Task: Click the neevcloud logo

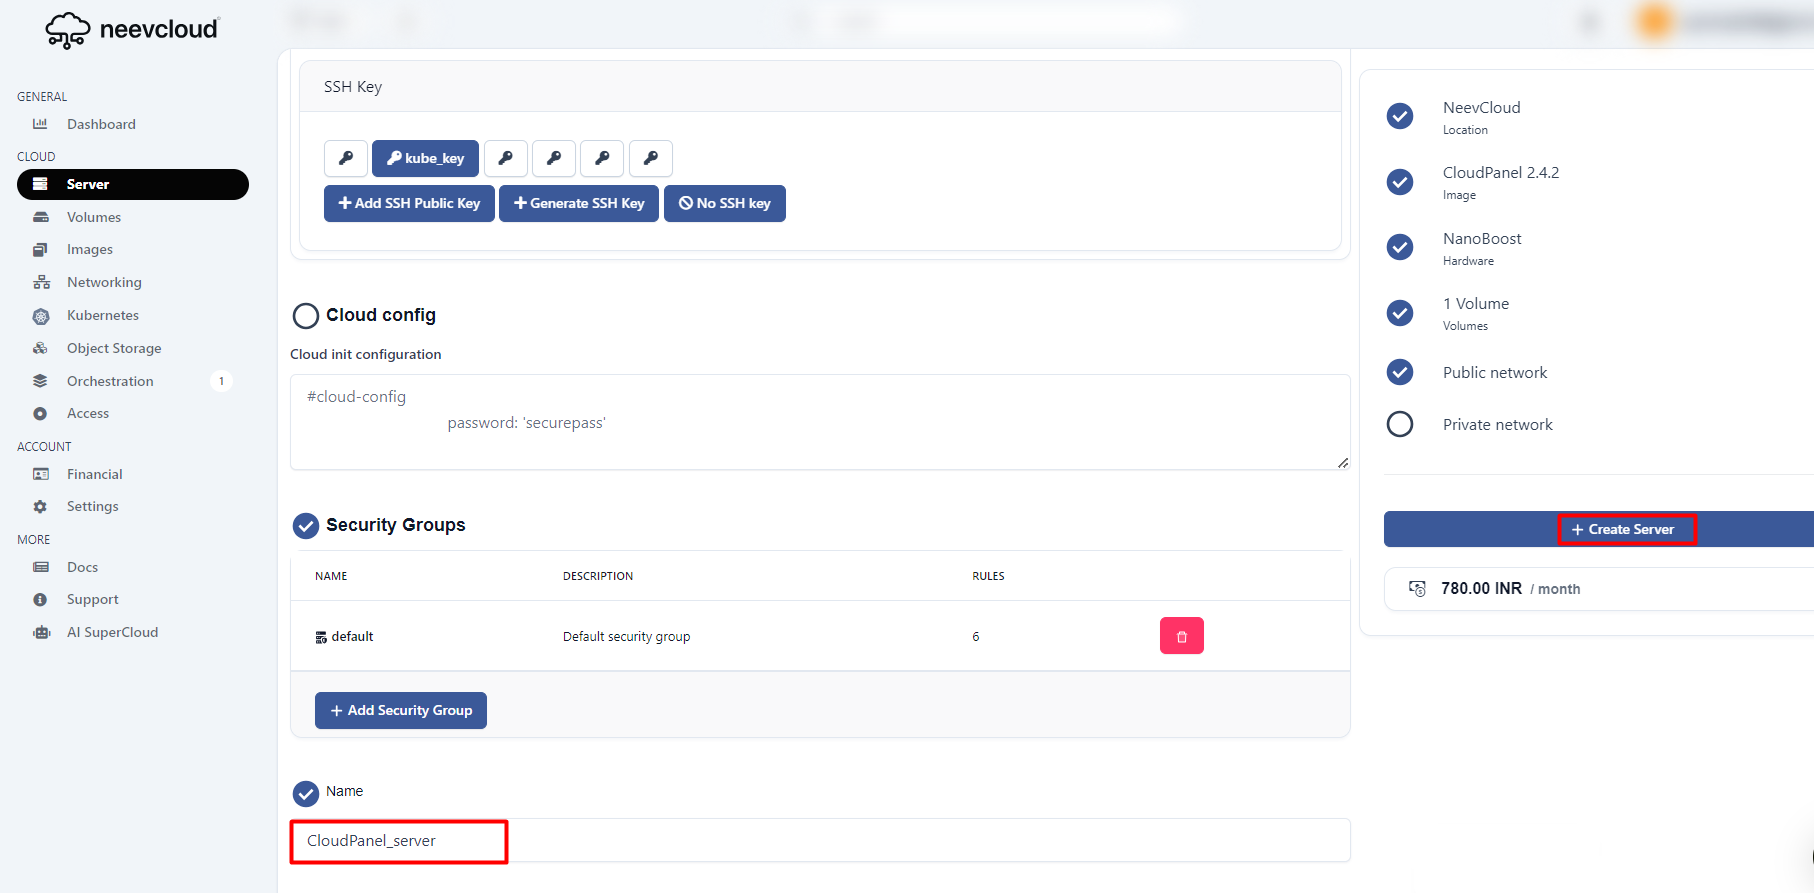Action: [132, 30]
